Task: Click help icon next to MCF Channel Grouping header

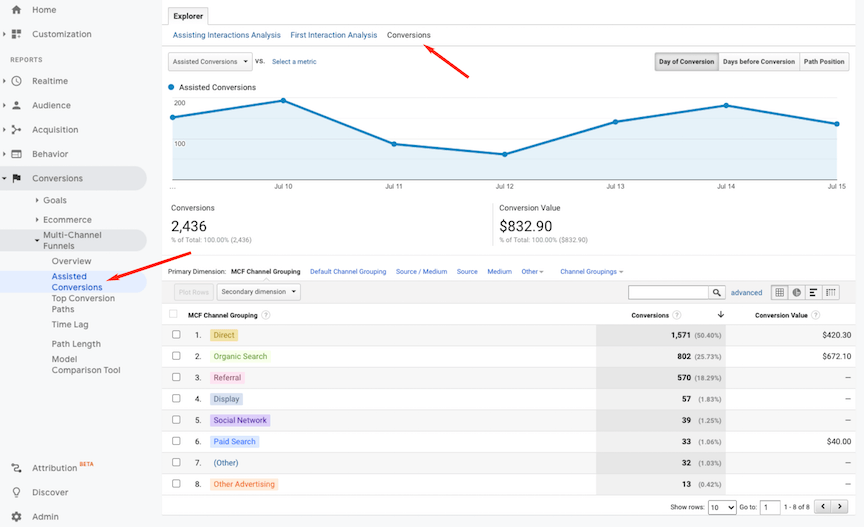Action: click(266, 315)
